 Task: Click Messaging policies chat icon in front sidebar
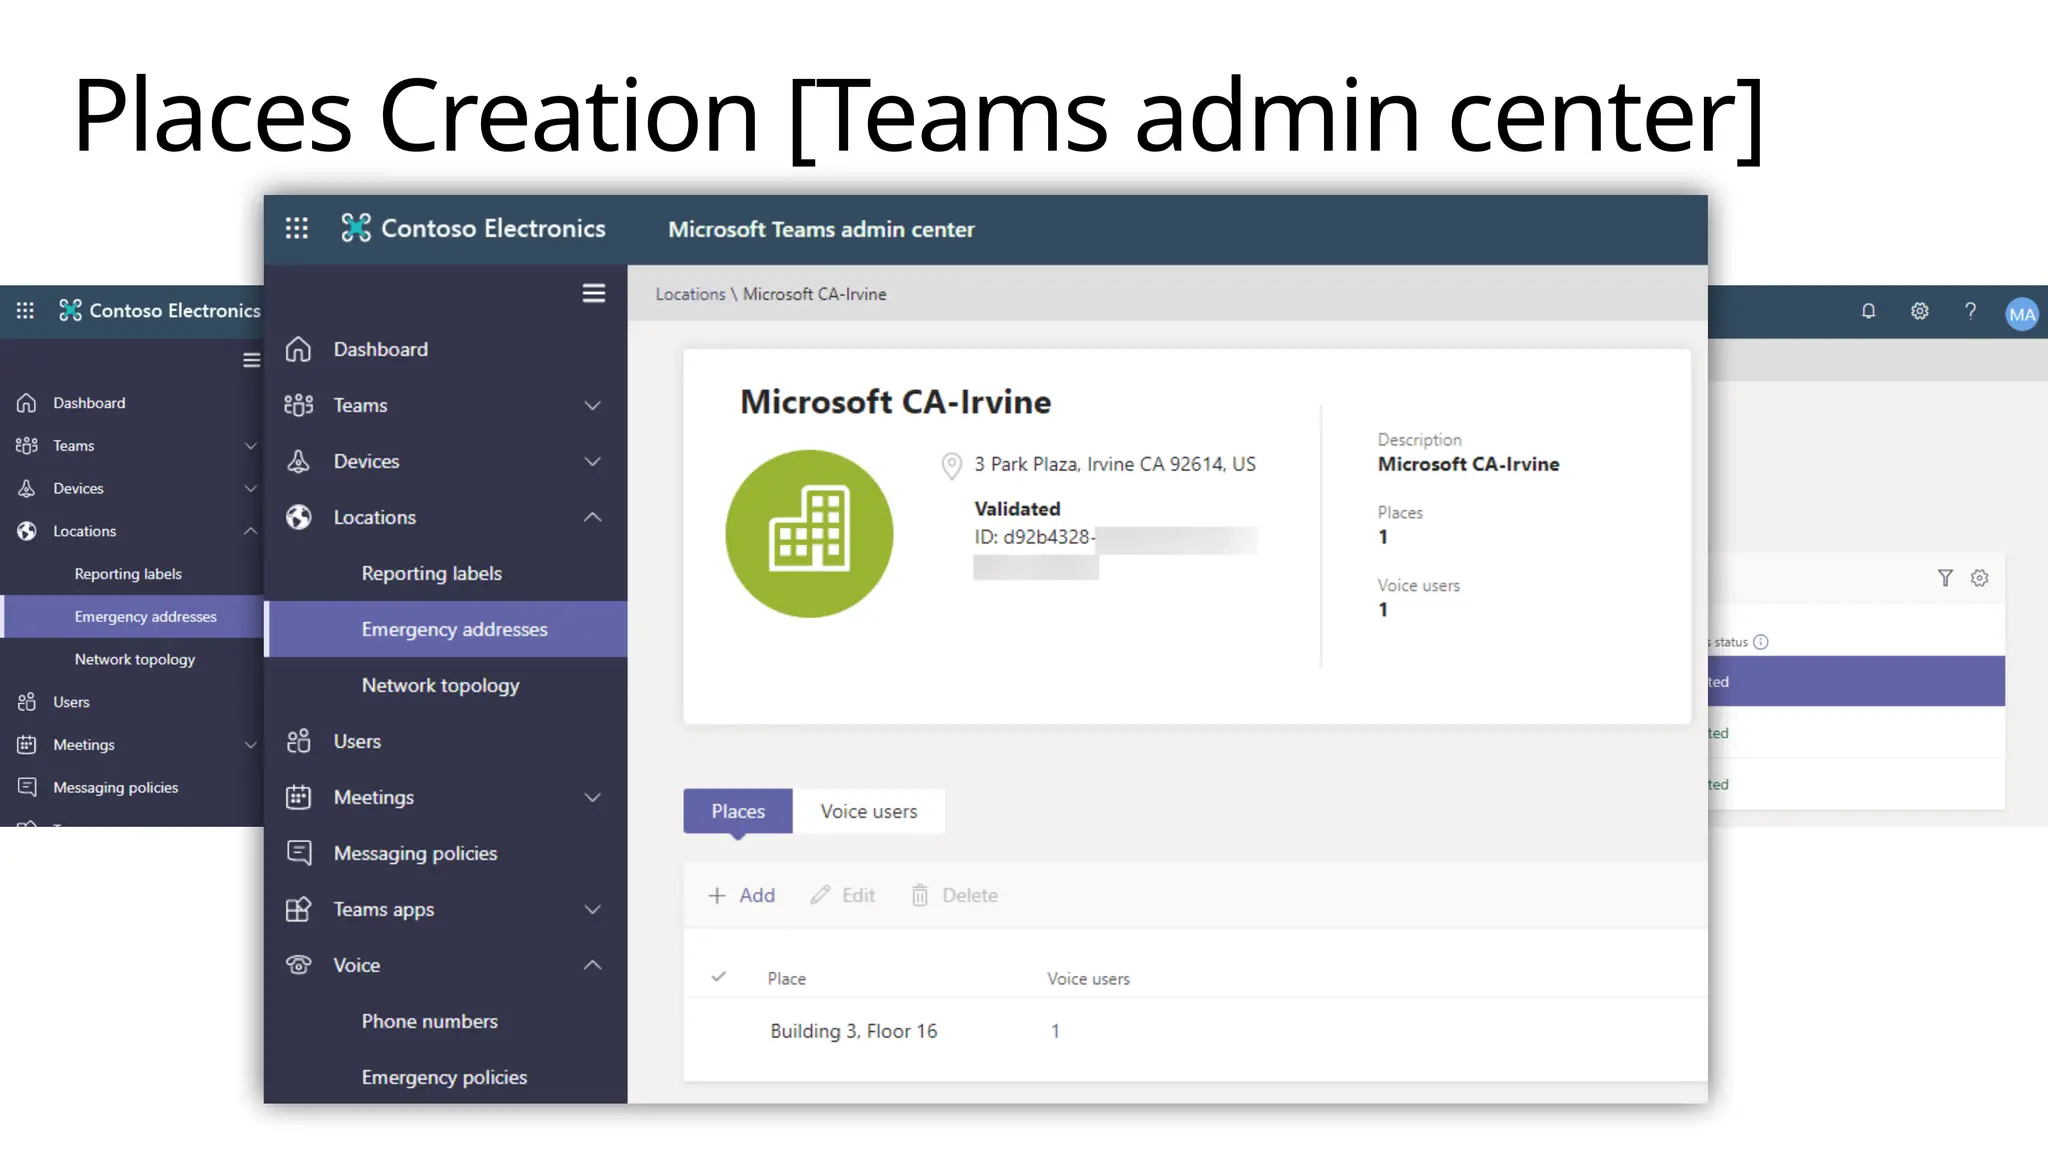pyautogui.click(x=298, y=853)
